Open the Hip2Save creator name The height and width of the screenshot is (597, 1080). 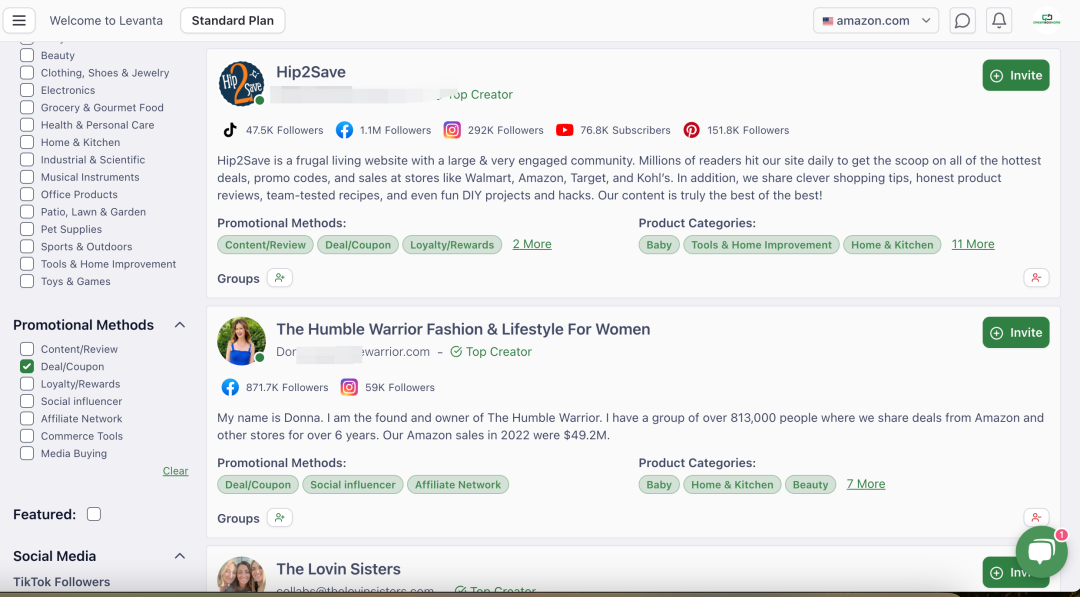311,72
